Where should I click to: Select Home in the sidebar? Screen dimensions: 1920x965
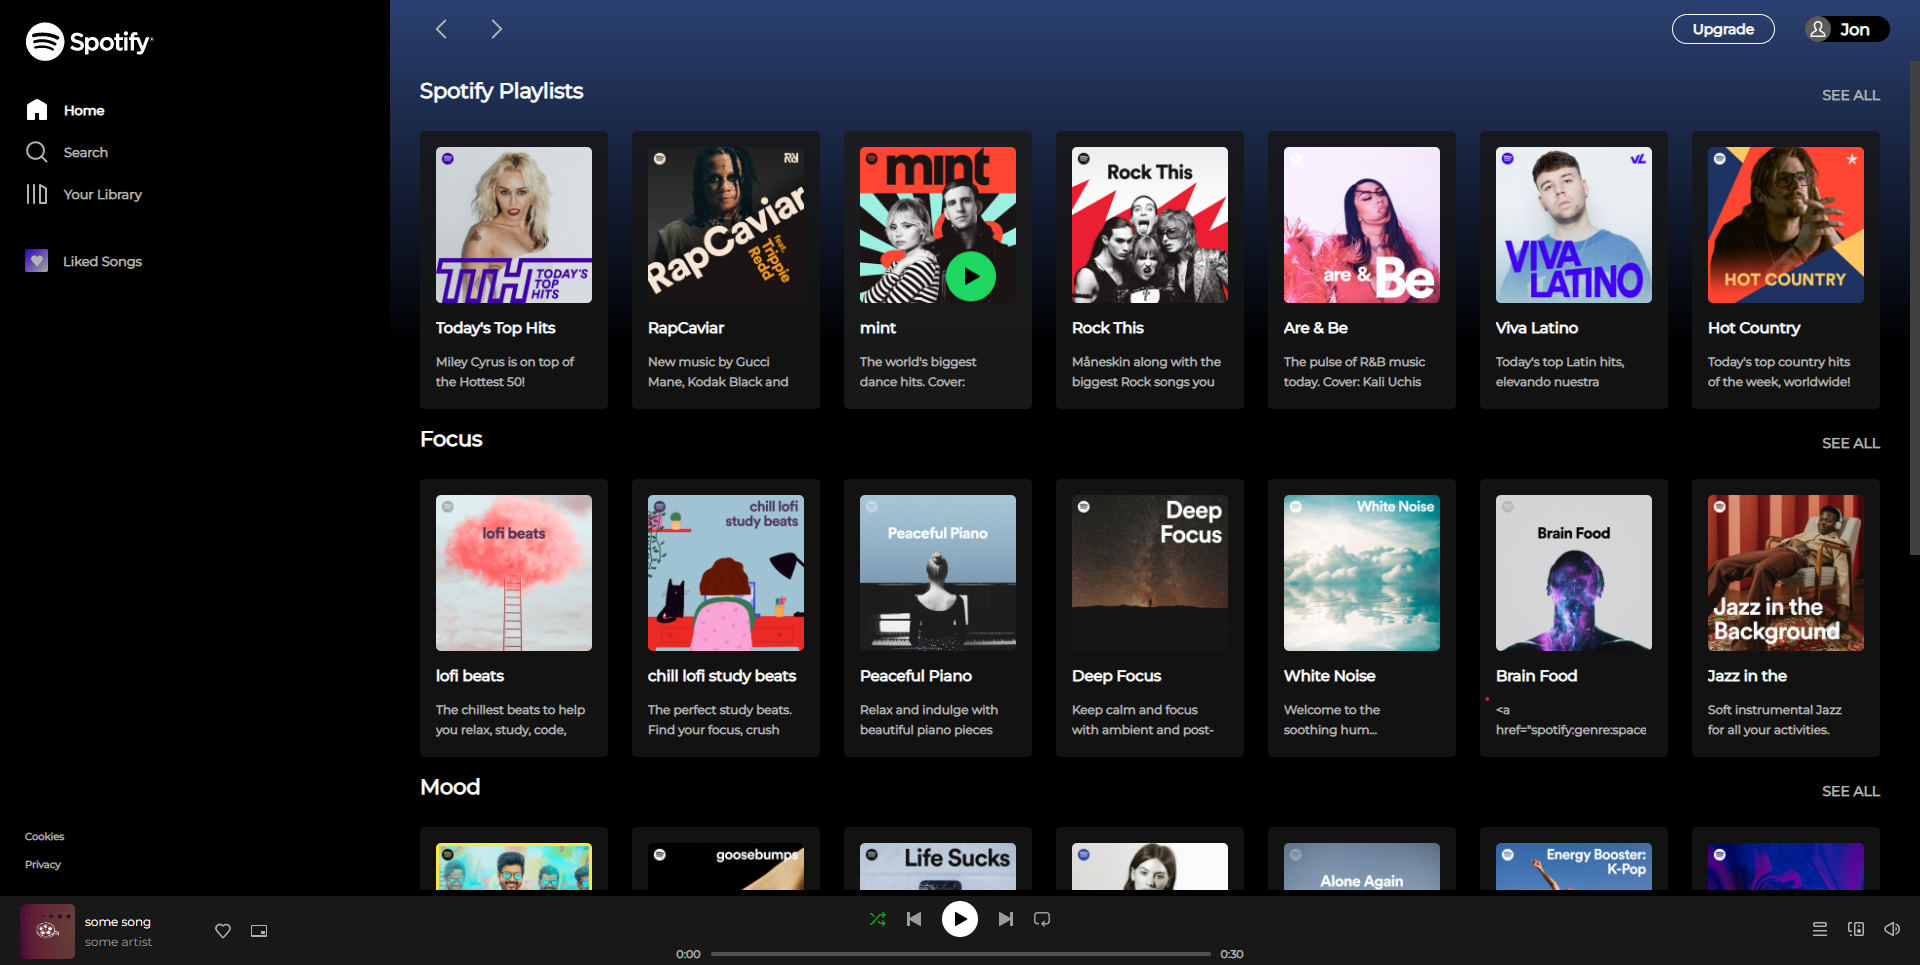point(83,110)
